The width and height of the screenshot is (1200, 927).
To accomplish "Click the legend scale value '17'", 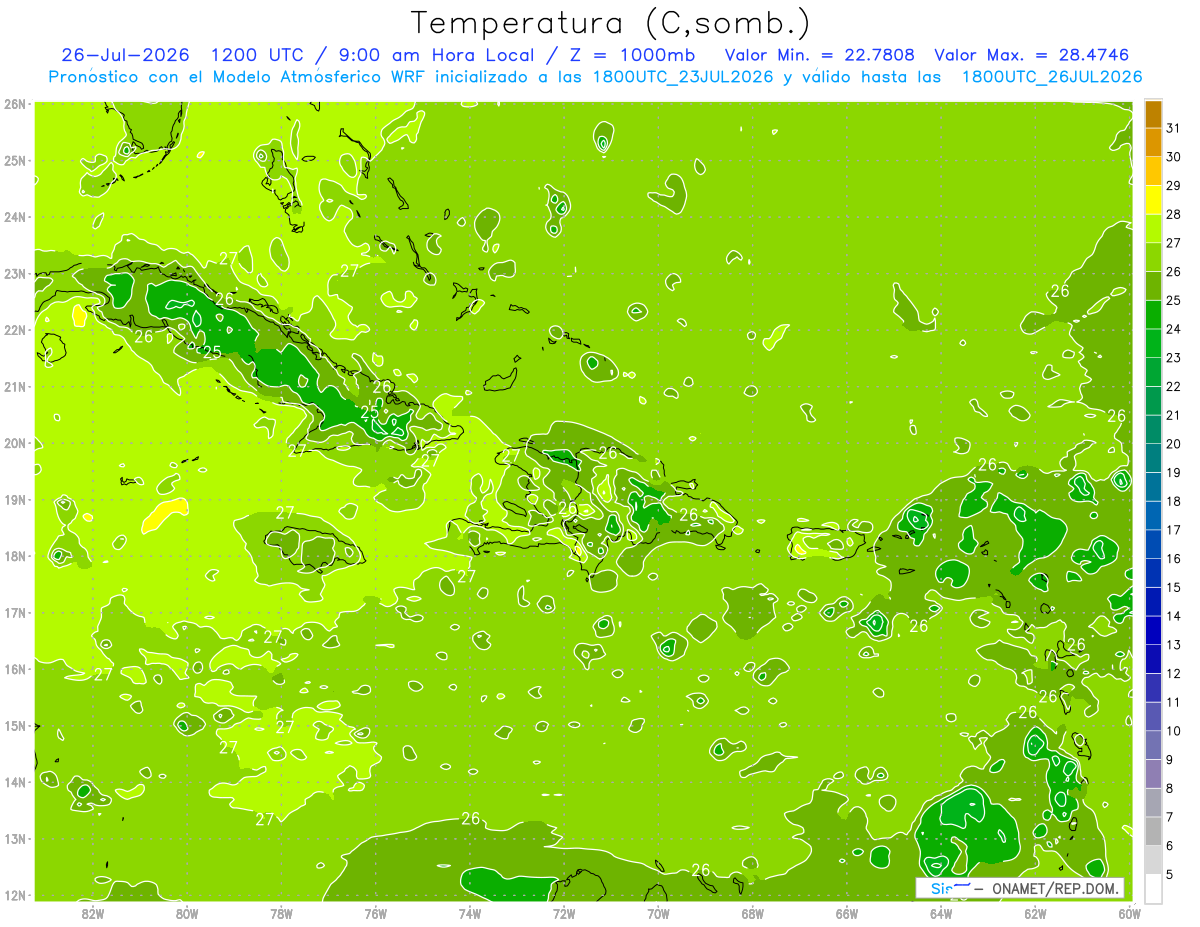I will click(x=1173, y=530).
